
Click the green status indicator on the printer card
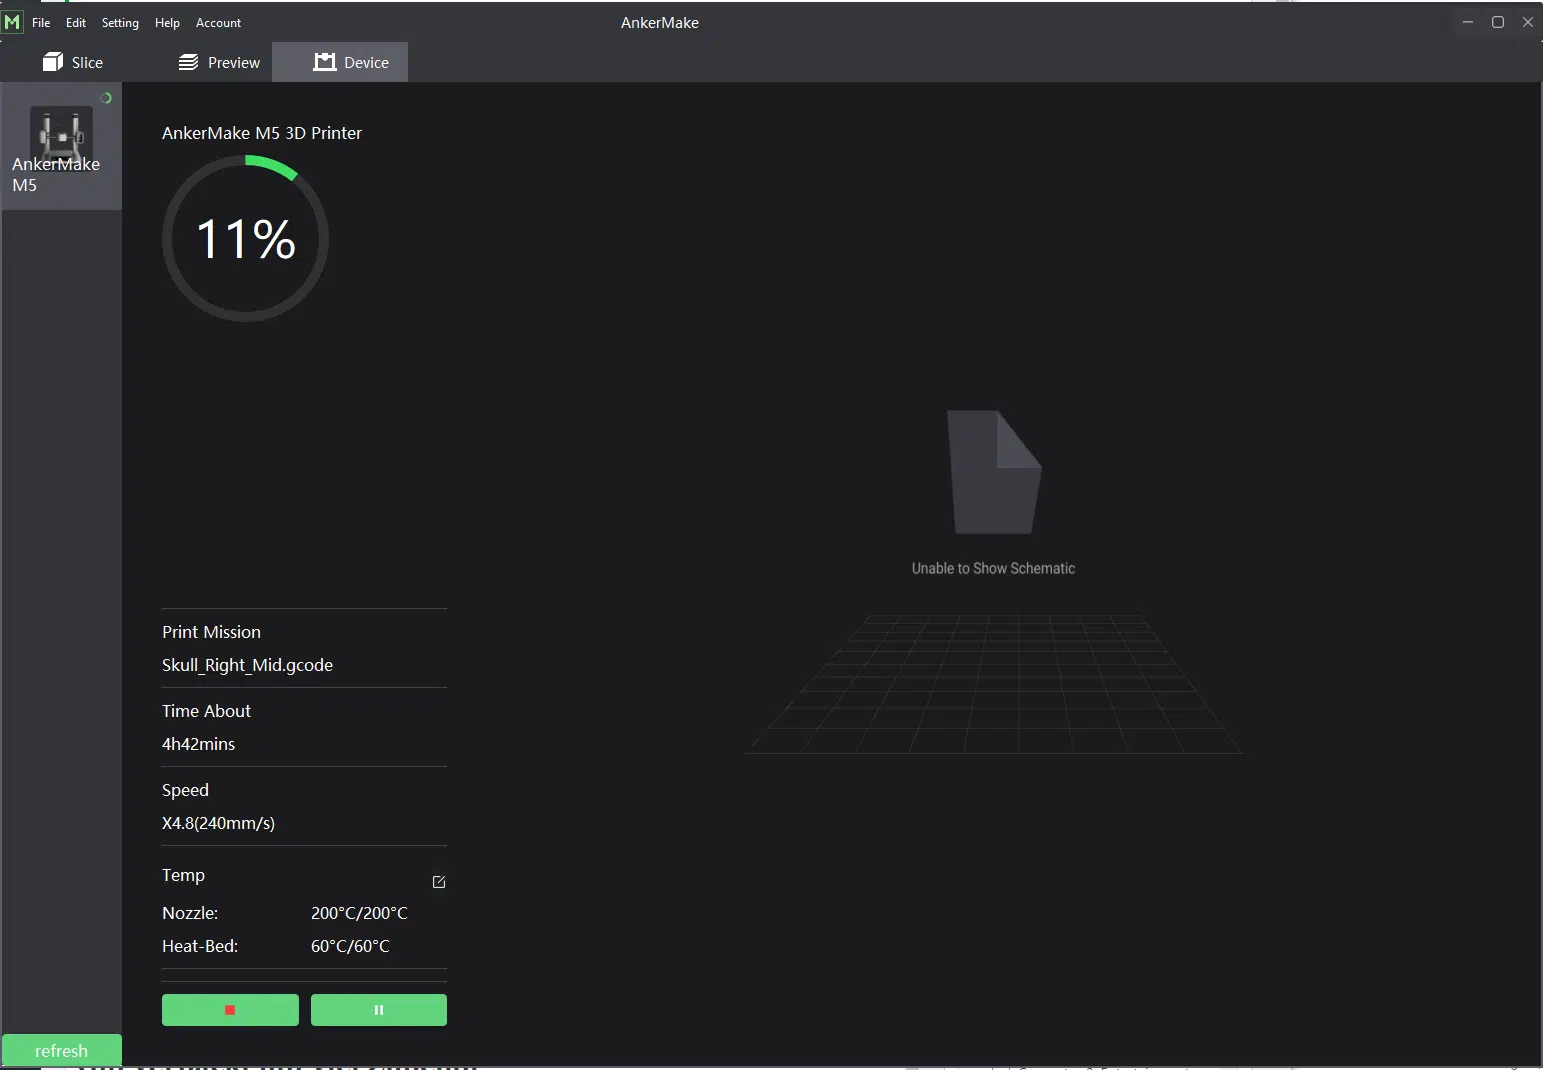coord(106,98)
